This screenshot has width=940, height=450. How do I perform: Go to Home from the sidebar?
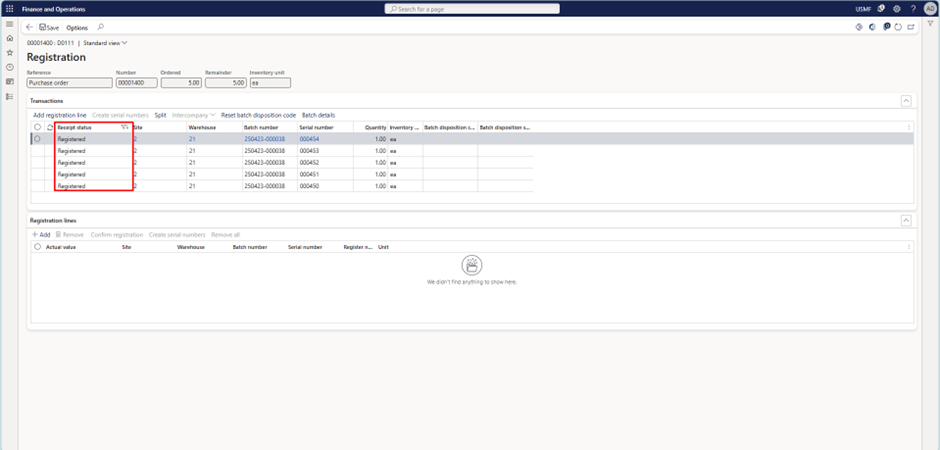(x=9, y=38)
